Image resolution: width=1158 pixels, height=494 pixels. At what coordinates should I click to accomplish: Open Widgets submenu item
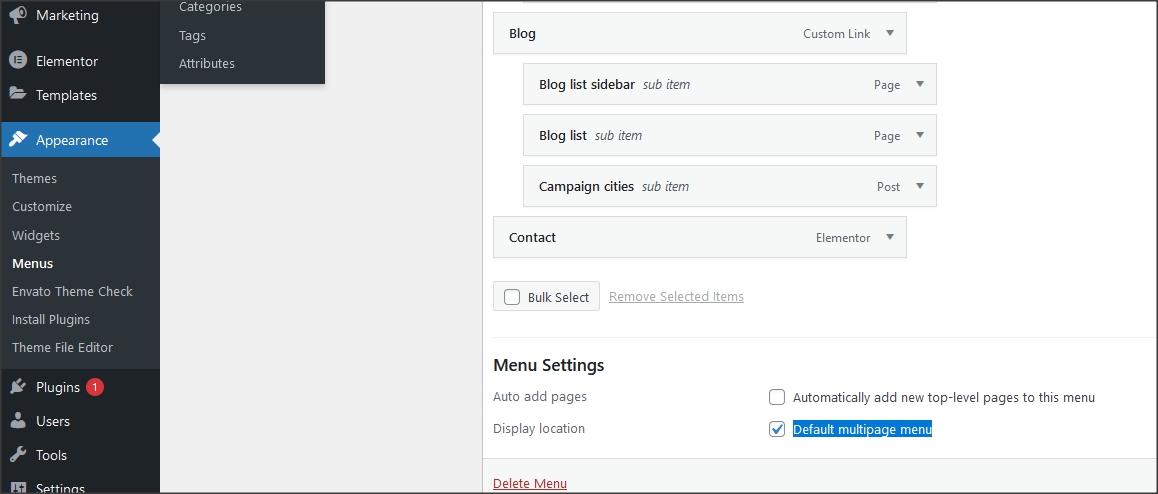[x=36, y=236]
